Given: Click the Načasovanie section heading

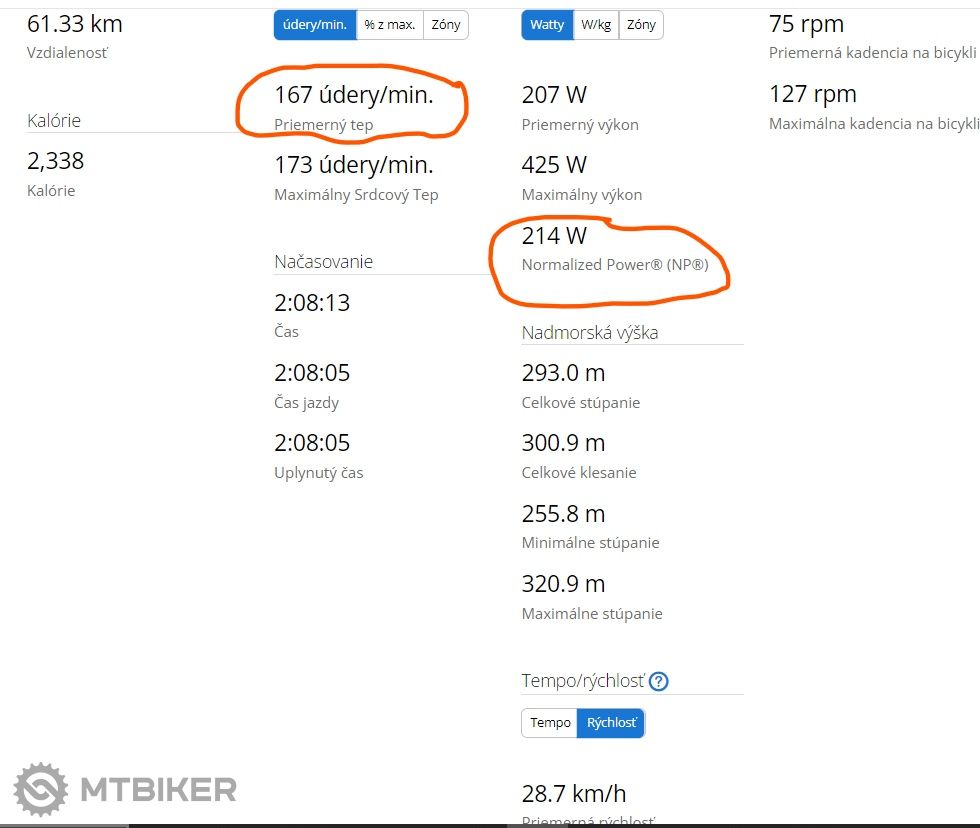Looking at the screenshot, I should 323,262.
